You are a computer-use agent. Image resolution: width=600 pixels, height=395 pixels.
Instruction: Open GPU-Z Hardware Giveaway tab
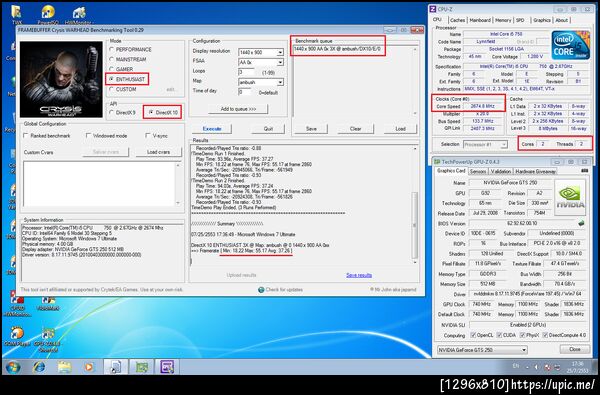pos(535,171)
